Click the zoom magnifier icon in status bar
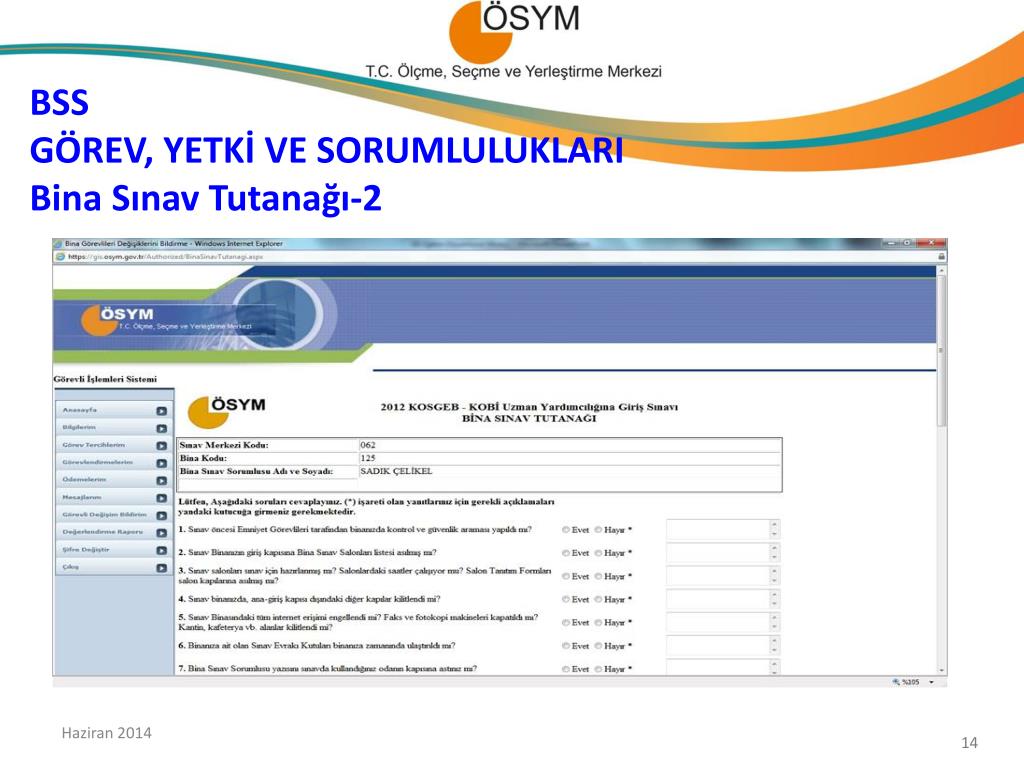This screenshot has width=1024, height=768. click(896, 682)
